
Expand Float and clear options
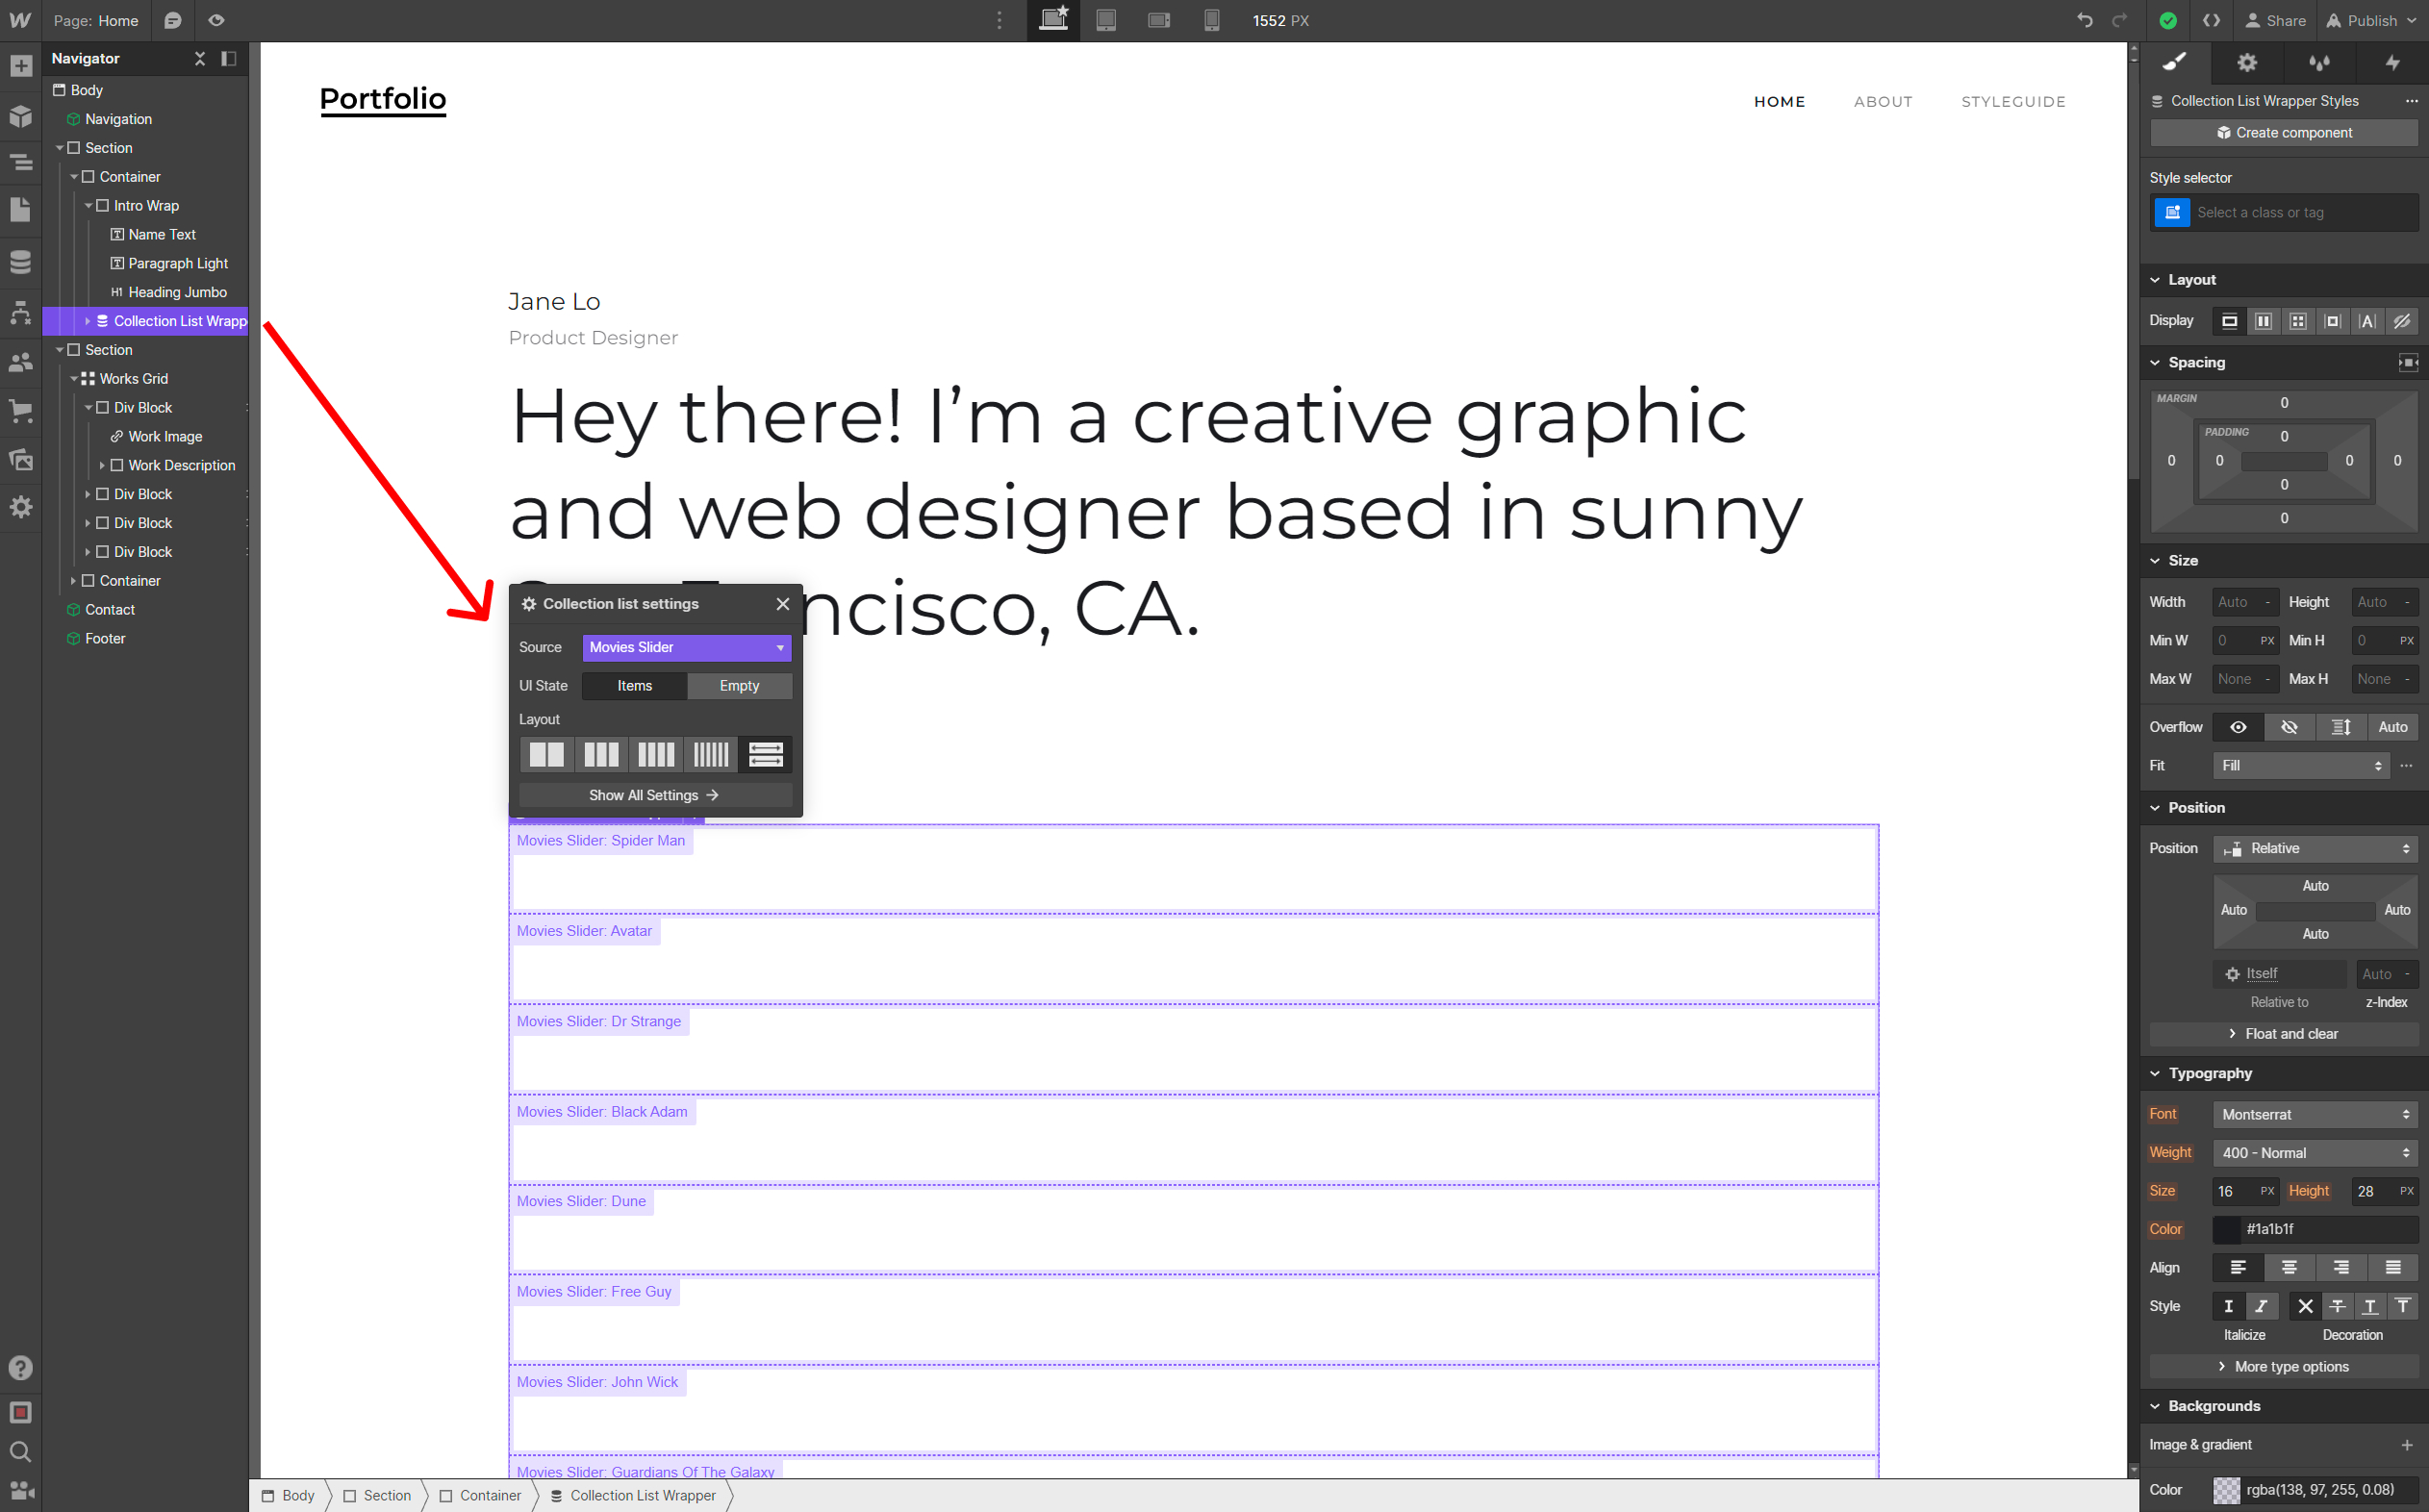coord(2284,1034)
